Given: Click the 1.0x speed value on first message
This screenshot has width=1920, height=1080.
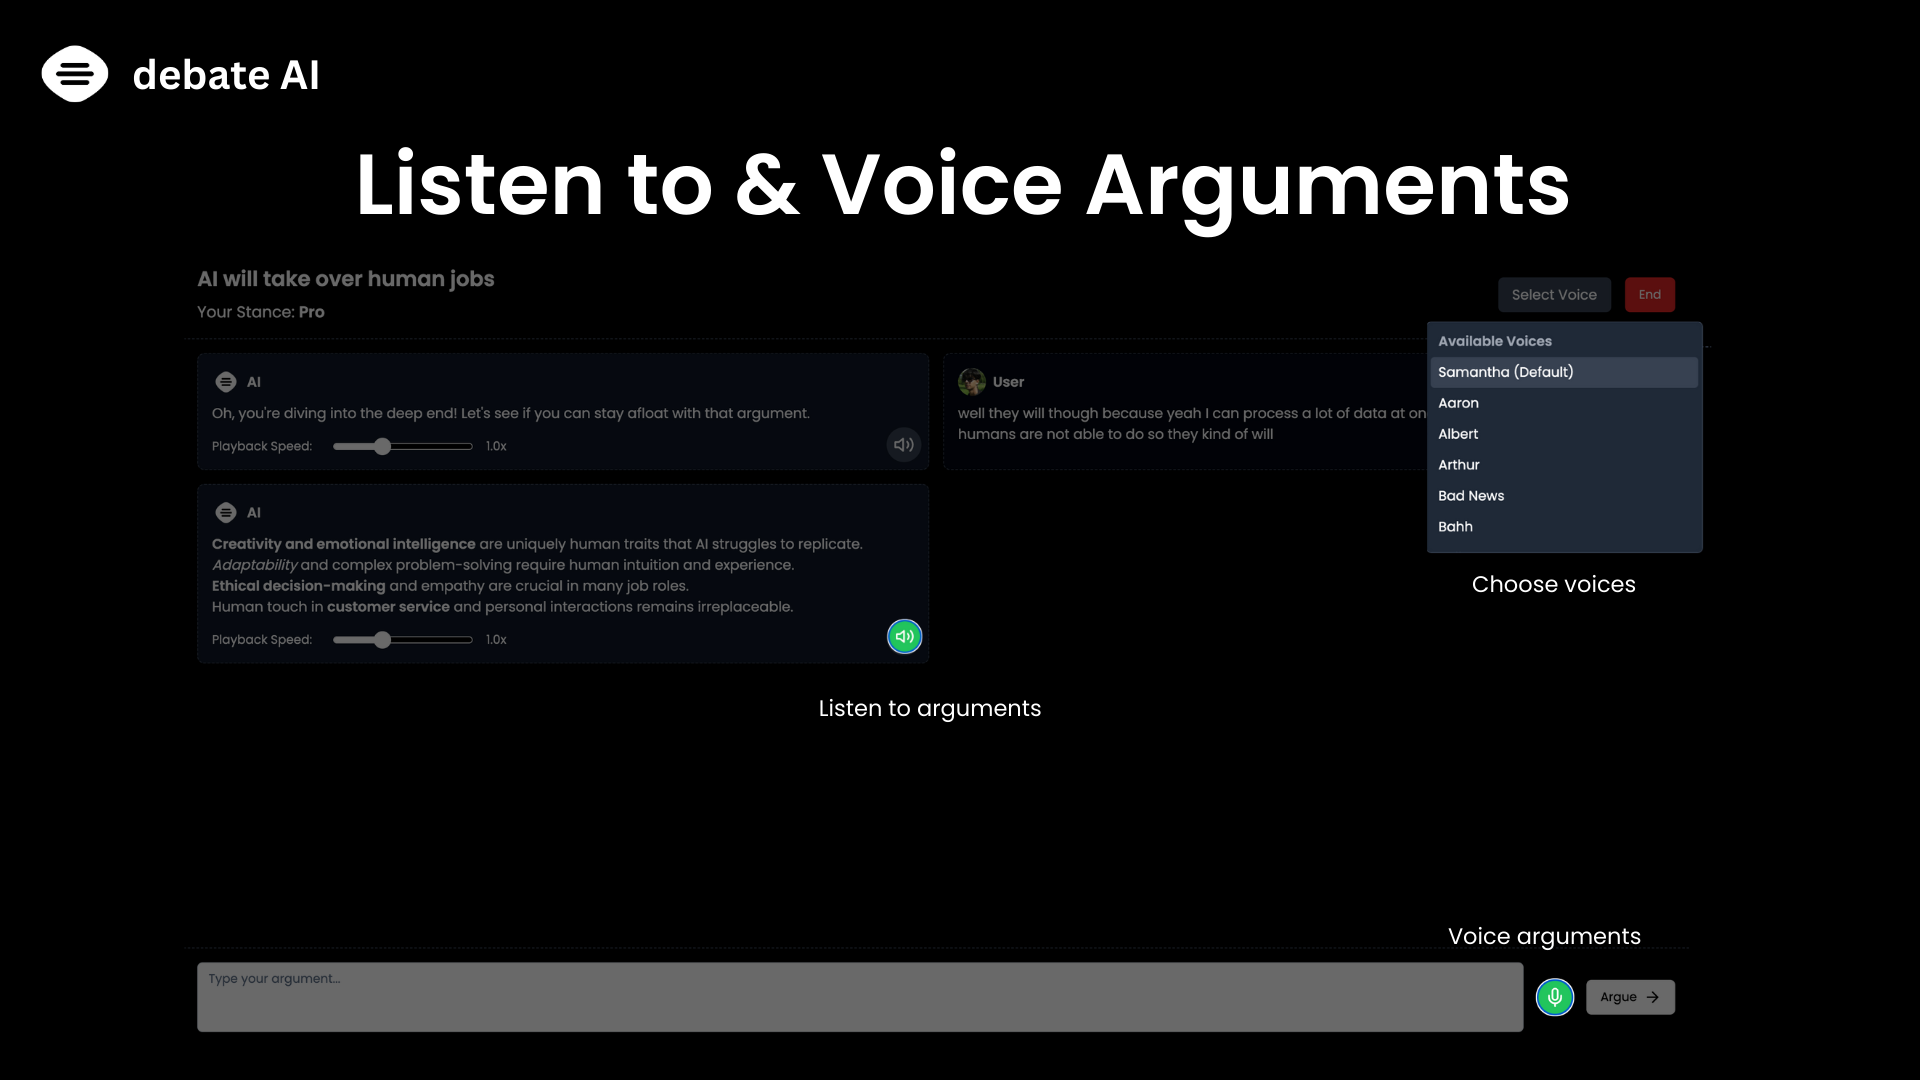Looking at the screenshot, I should coord(496,446).
